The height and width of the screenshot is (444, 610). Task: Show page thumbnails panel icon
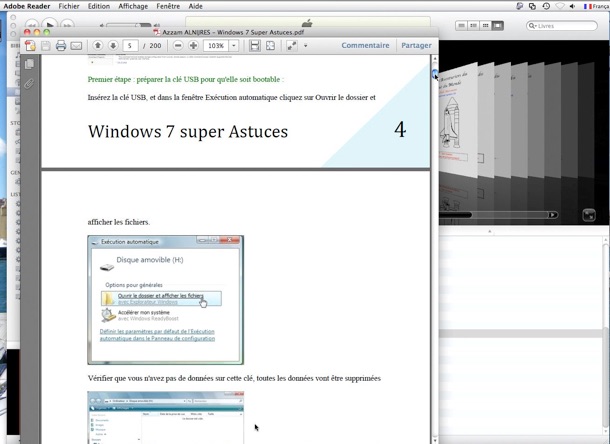coord(29,64)
